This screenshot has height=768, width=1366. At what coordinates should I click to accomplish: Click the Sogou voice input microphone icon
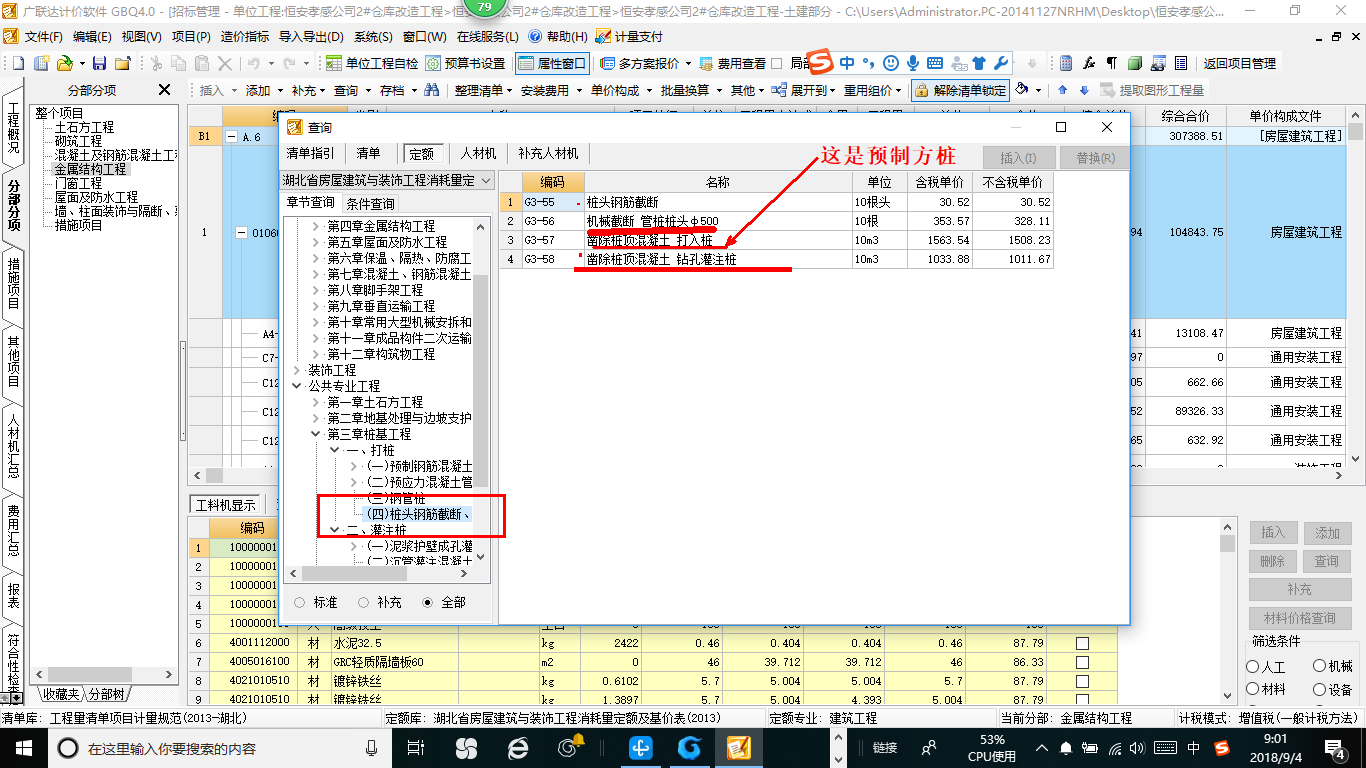[x=913, y=63]
